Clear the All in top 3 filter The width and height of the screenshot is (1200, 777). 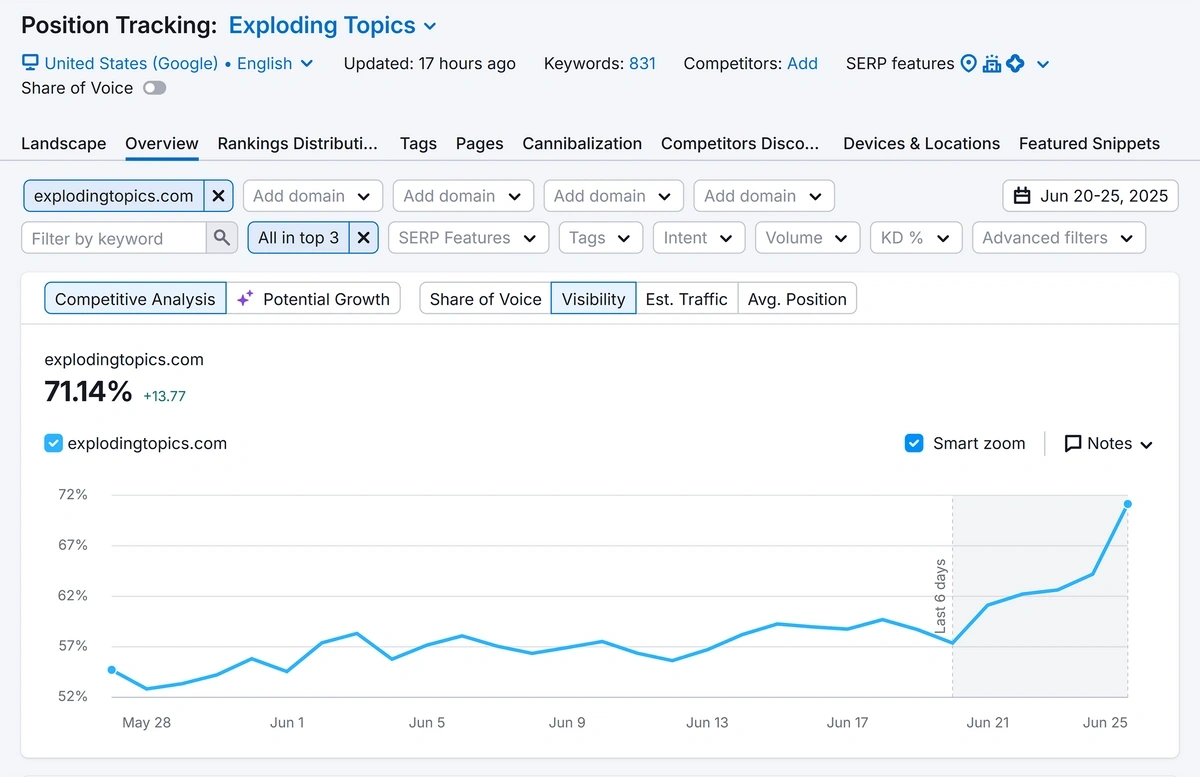click(x=364, y=238)
